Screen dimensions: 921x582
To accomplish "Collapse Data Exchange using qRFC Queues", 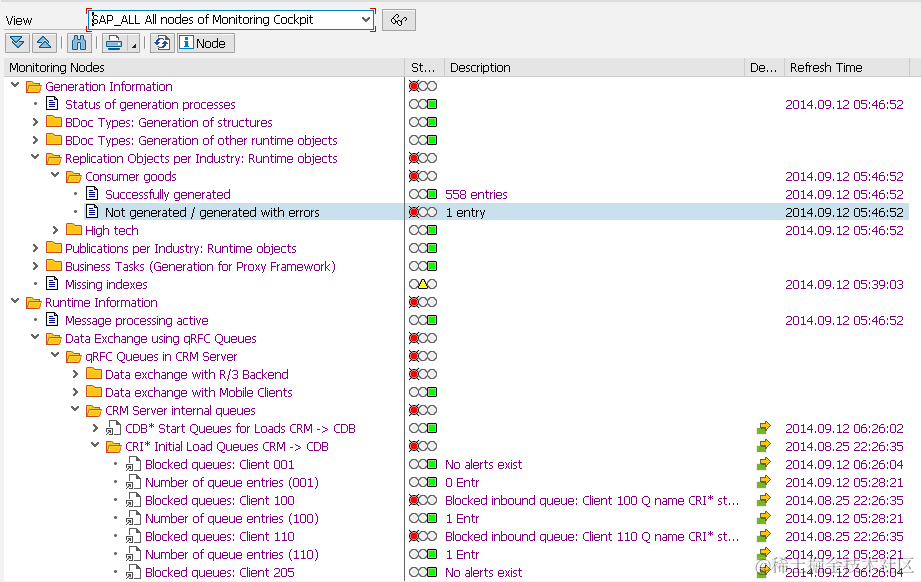I will click(x=35, y=337).
